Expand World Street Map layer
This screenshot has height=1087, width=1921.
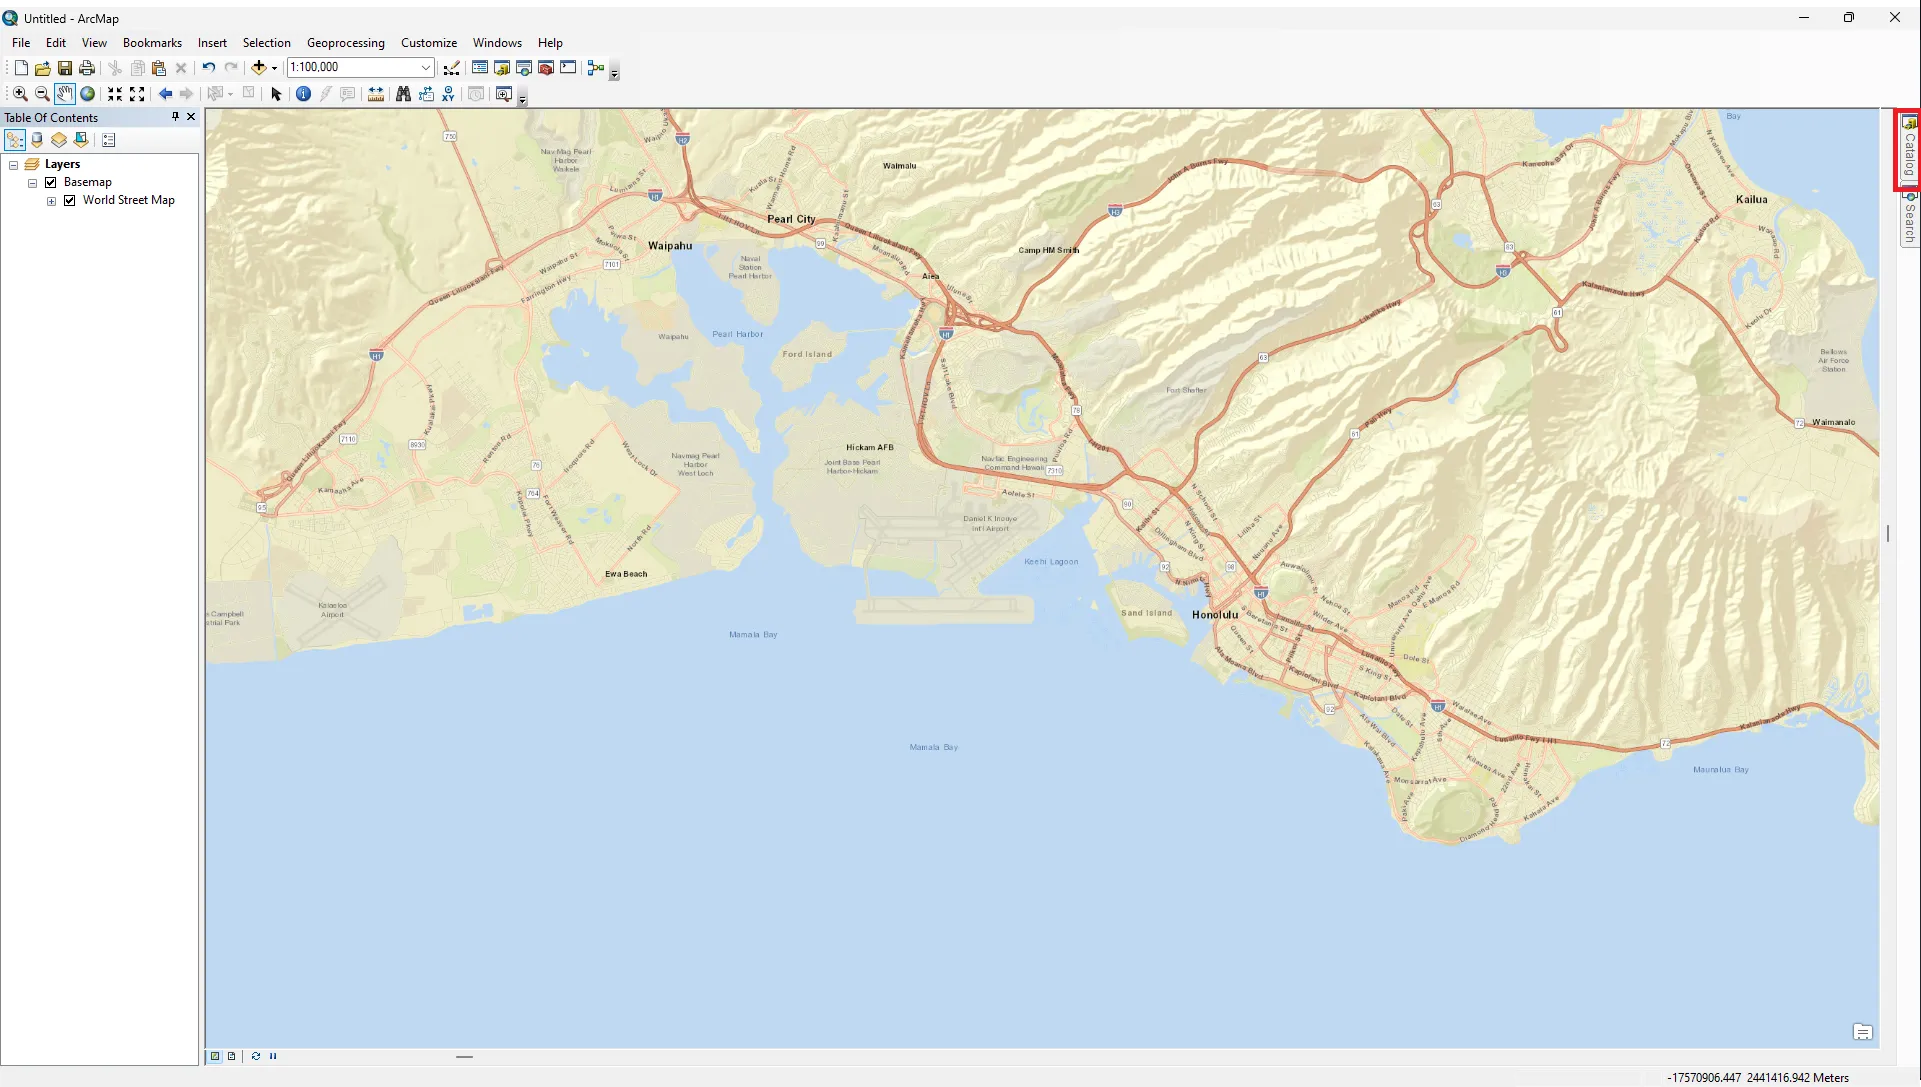[51, 201]
